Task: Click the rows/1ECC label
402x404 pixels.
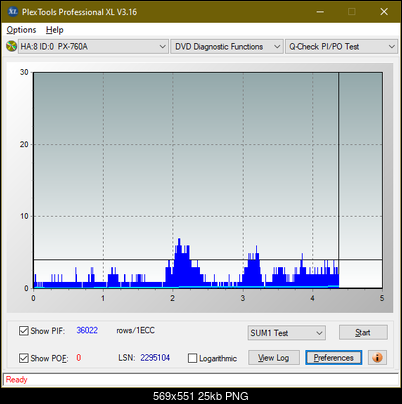Action: tap(135, 330)
